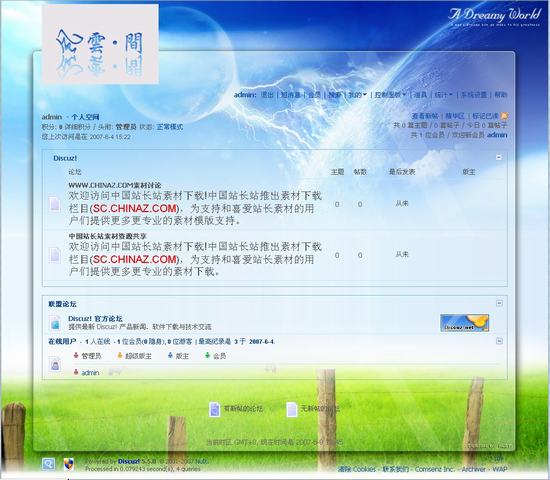Click the Discuz! link in the footer
Image resolution: width=550 pixels, height=480 pixels.
coord(129,461)
